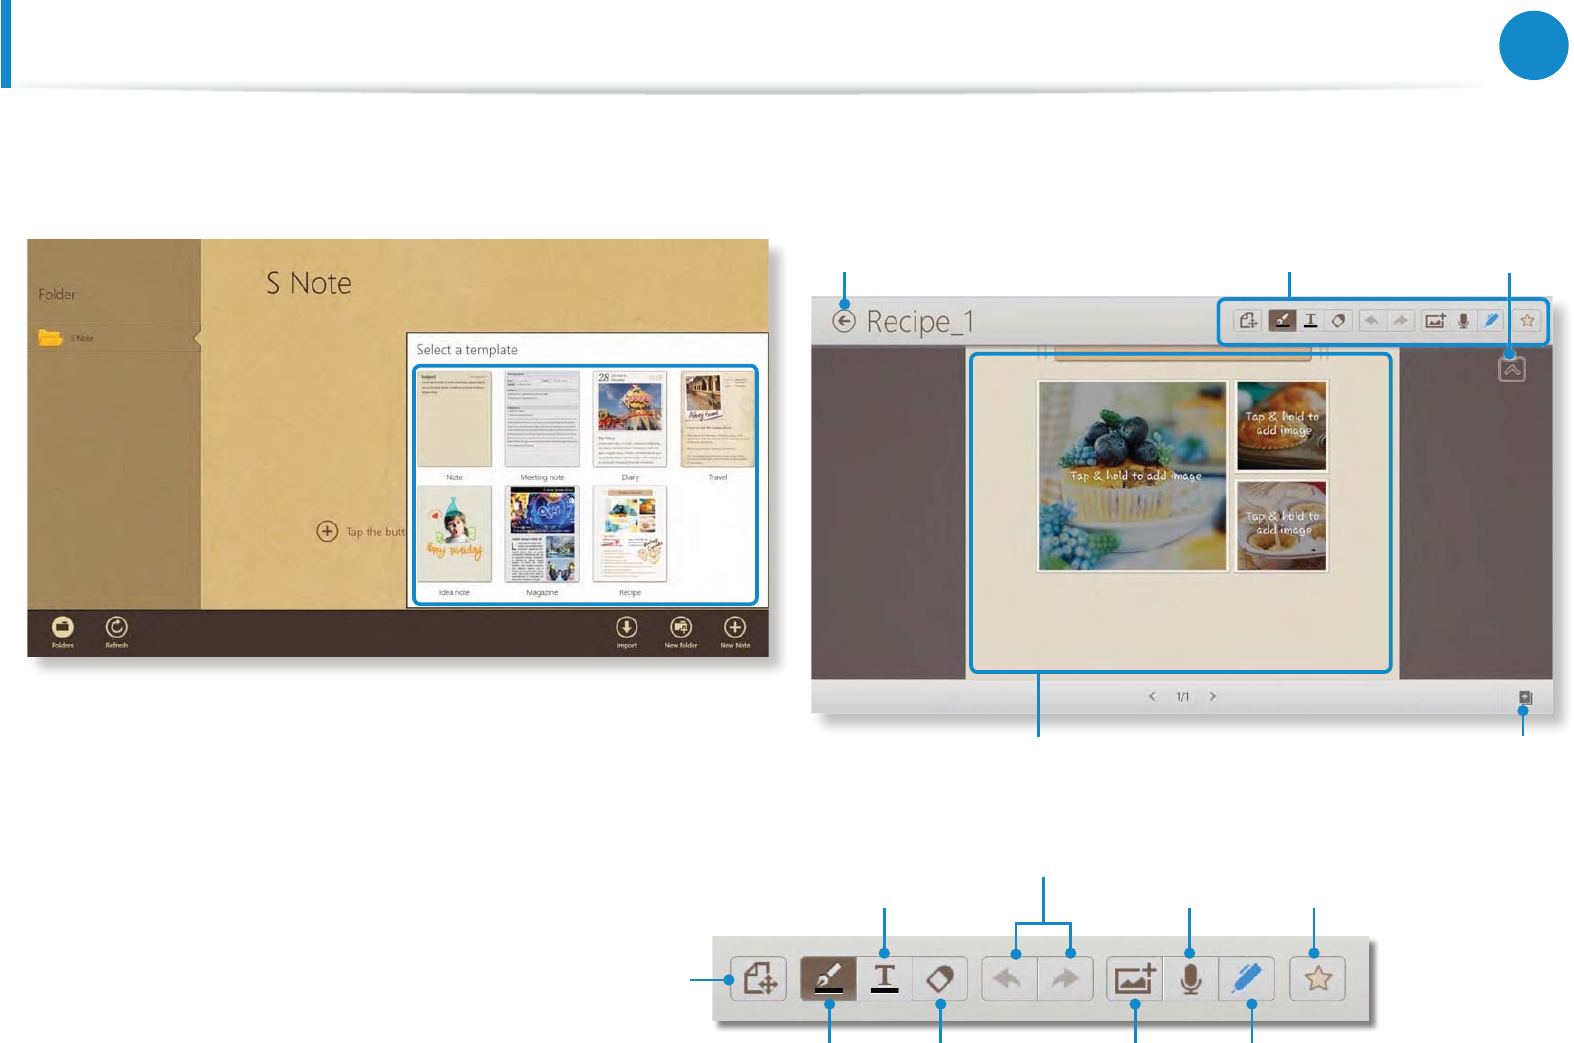This screenshot has height=1043, width=1574.
Task: Go back using arrow beside Recipe_1
Action: click(844, 321)
